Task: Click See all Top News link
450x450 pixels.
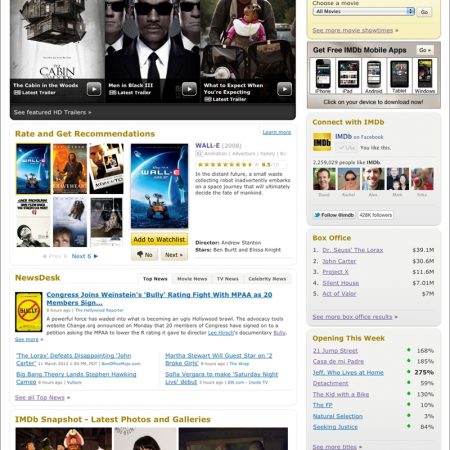Action: [x=40, y=397]
